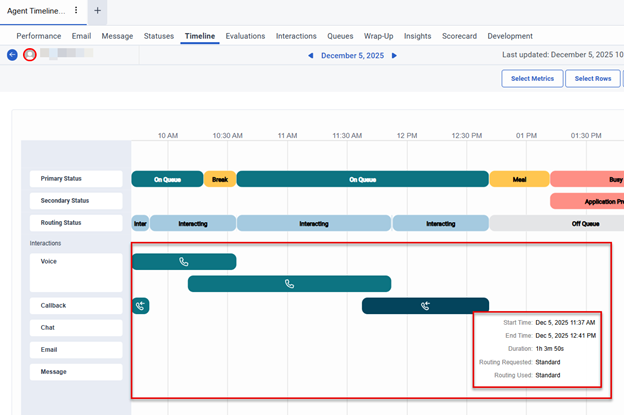Click the second voice call phone icon
624x415 pixels.
(x=289, y=284)
